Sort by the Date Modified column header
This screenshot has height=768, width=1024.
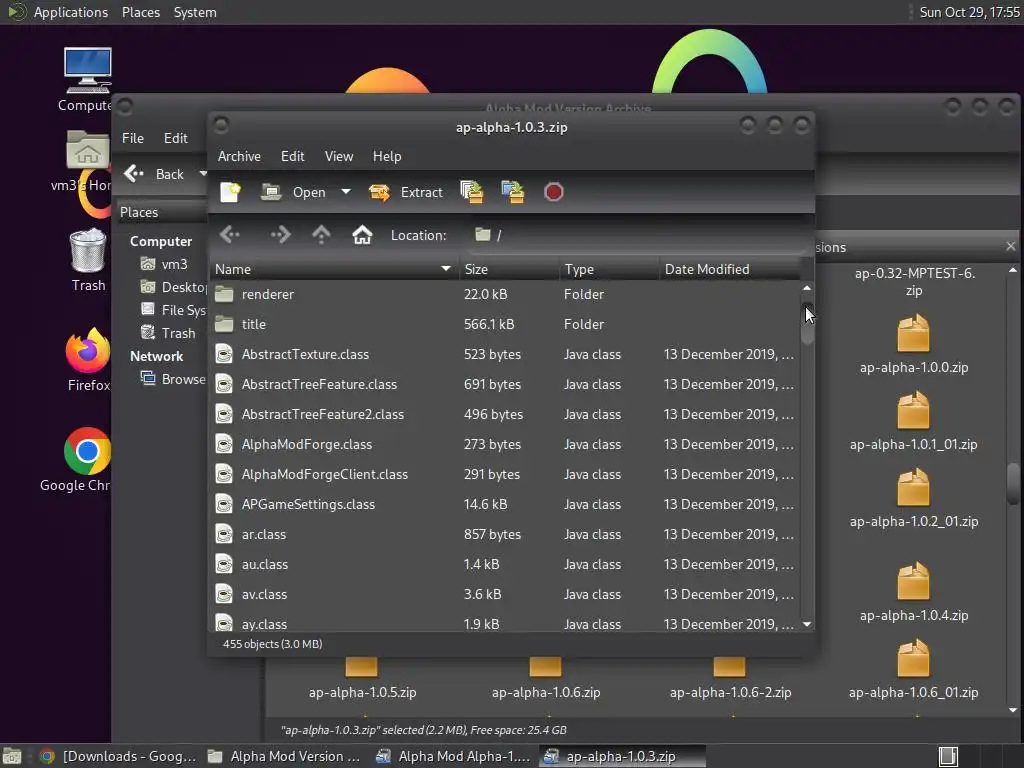[729, 269]
